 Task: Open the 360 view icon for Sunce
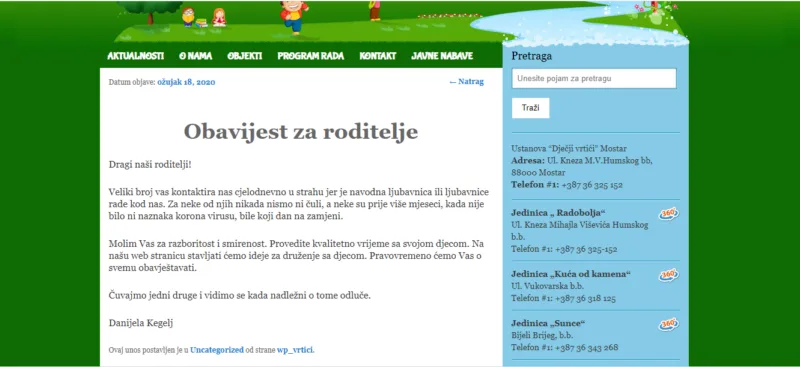(668, 324)
